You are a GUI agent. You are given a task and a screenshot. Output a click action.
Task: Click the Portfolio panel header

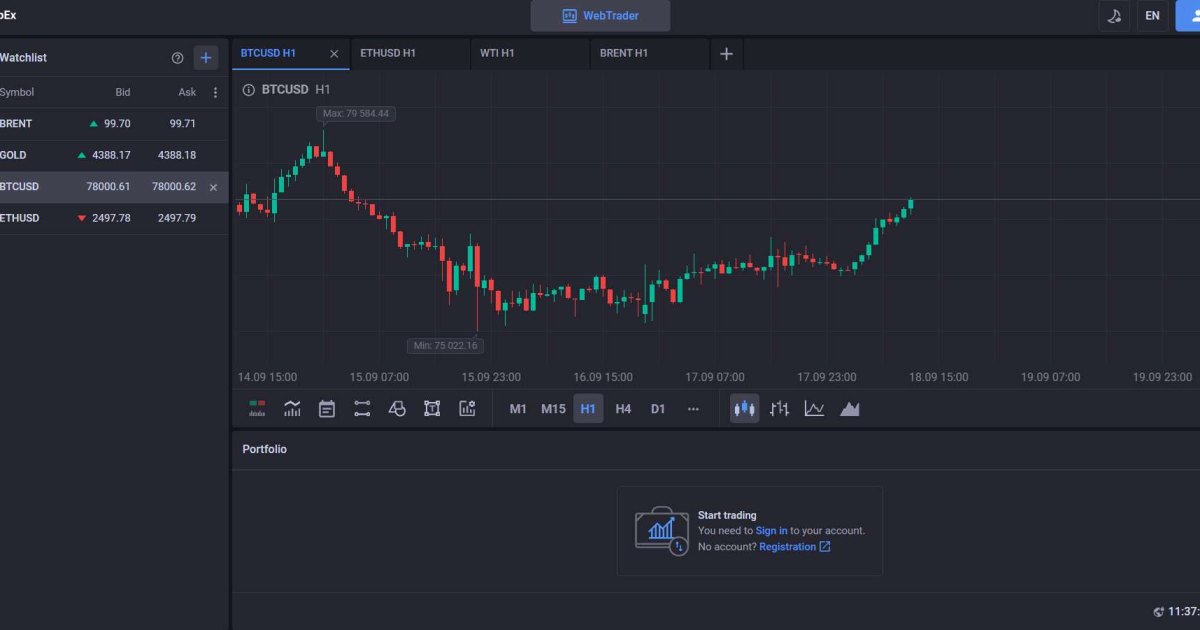tap(264, 450)
